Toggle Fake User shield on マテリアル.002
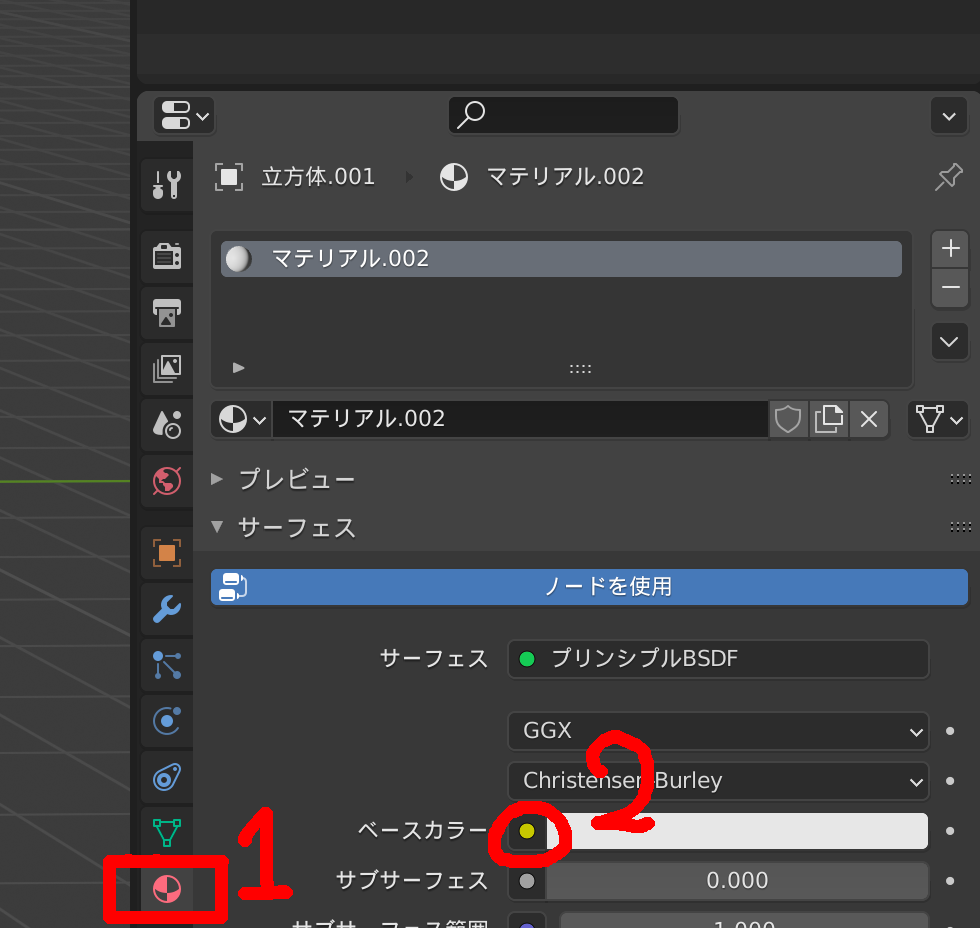Screen dimensions: 980x928 click(x=787, y=419)
